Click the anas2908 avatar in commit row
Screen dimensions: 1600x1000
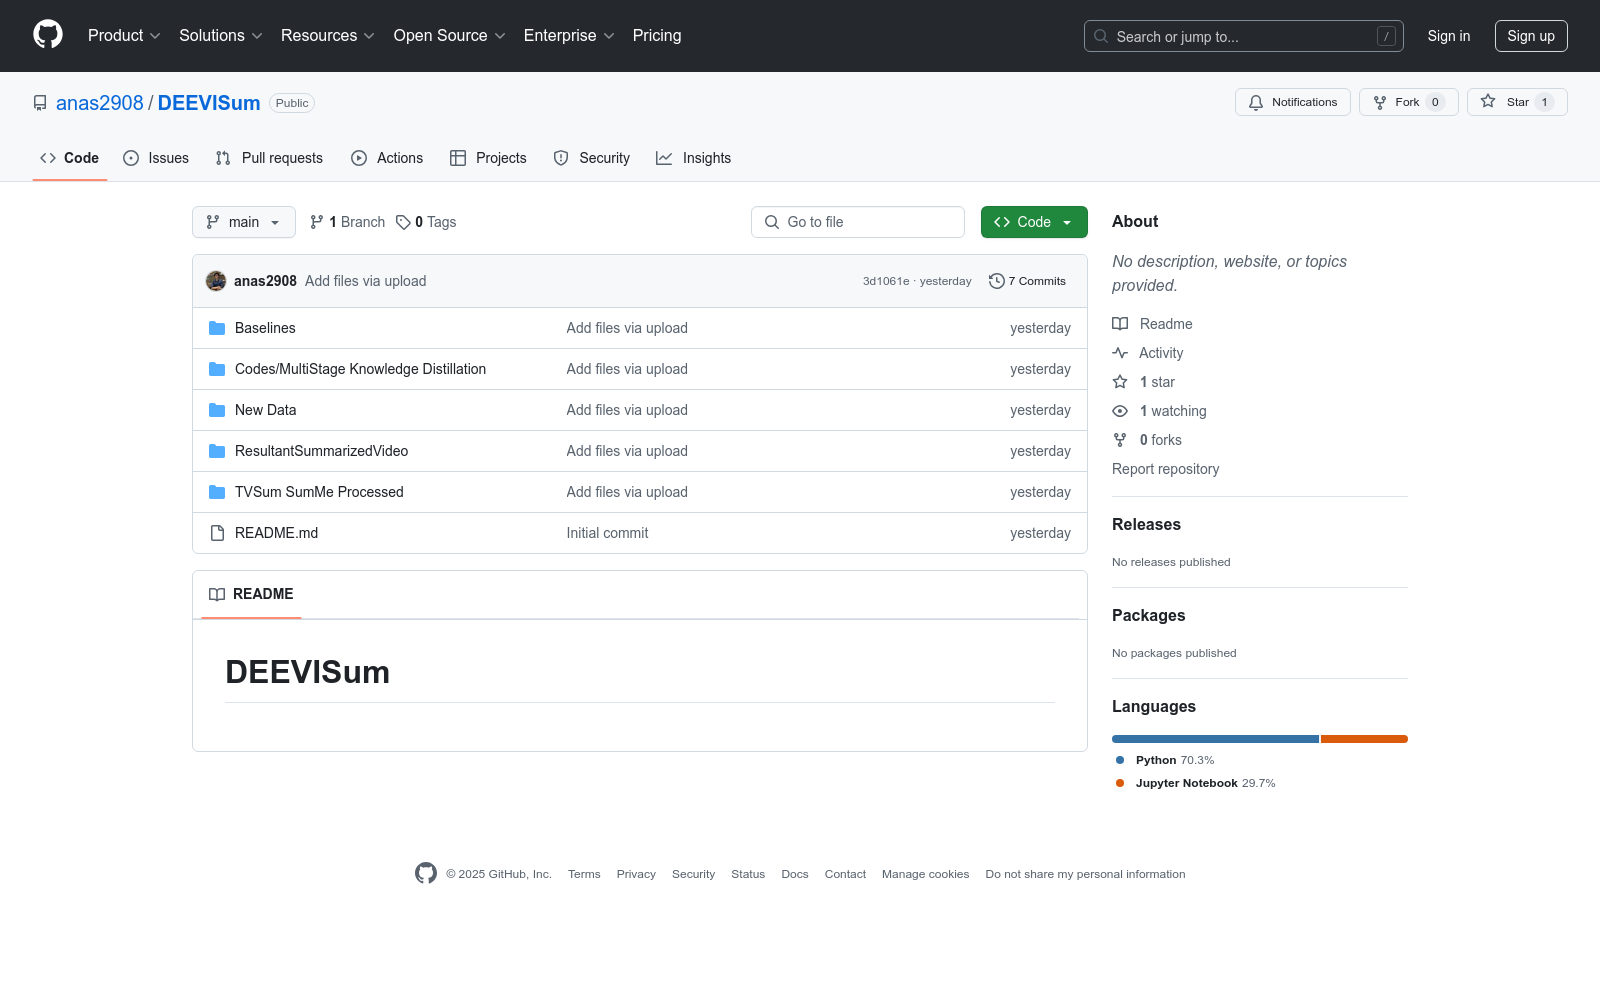click(216, 281)
